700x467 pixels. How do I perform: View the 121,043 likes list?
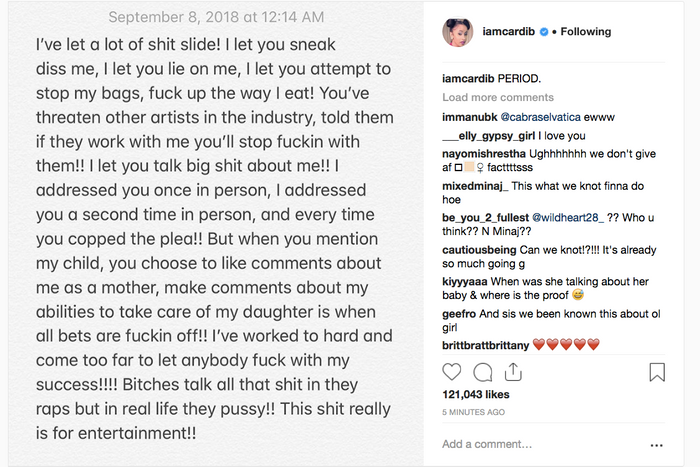tap(477, 396)
